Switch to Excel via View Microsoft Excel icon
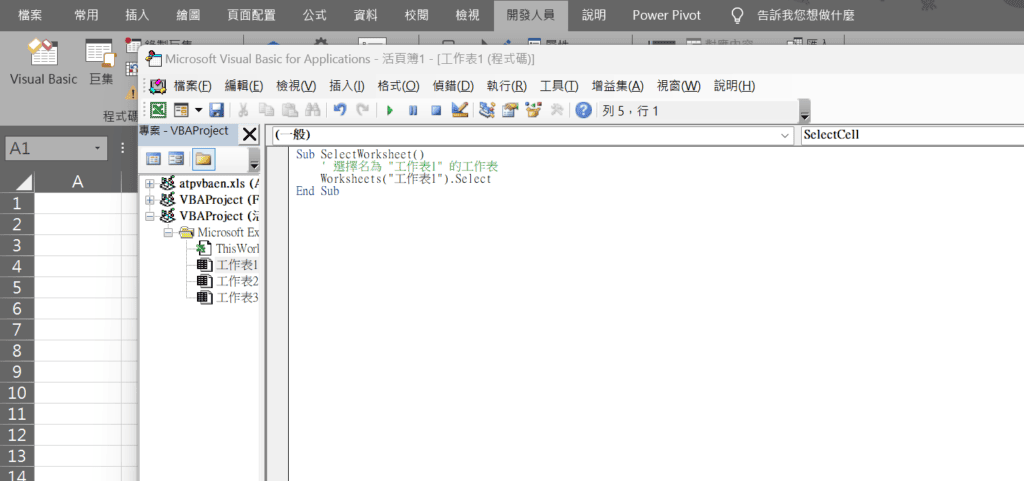1024x481 pixels. [158, 110]
